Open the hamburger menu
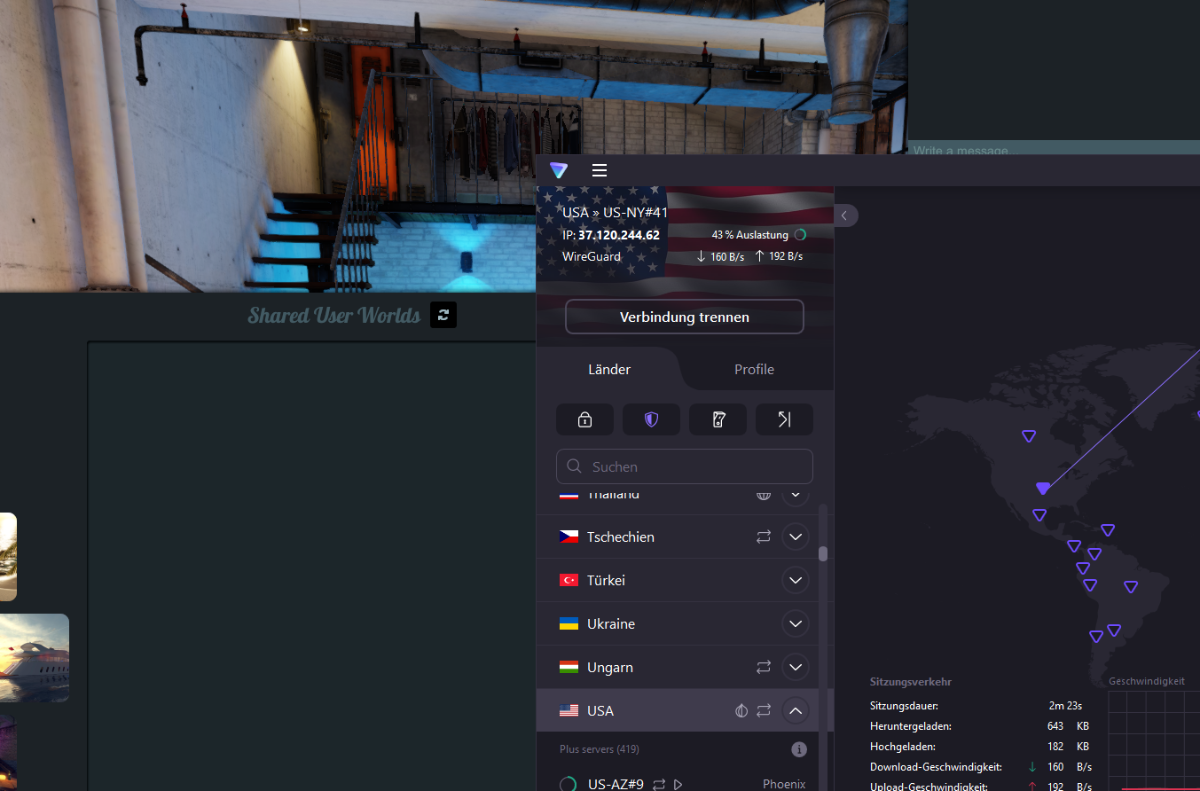The width and height of the screenshot is (1200, 791). [599, 170]
